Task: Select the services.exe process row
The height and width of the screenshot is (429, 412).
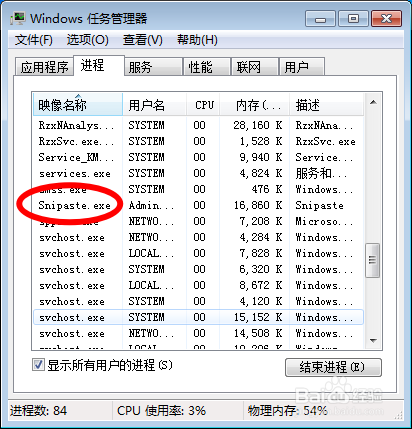Action: coord(198,173)
